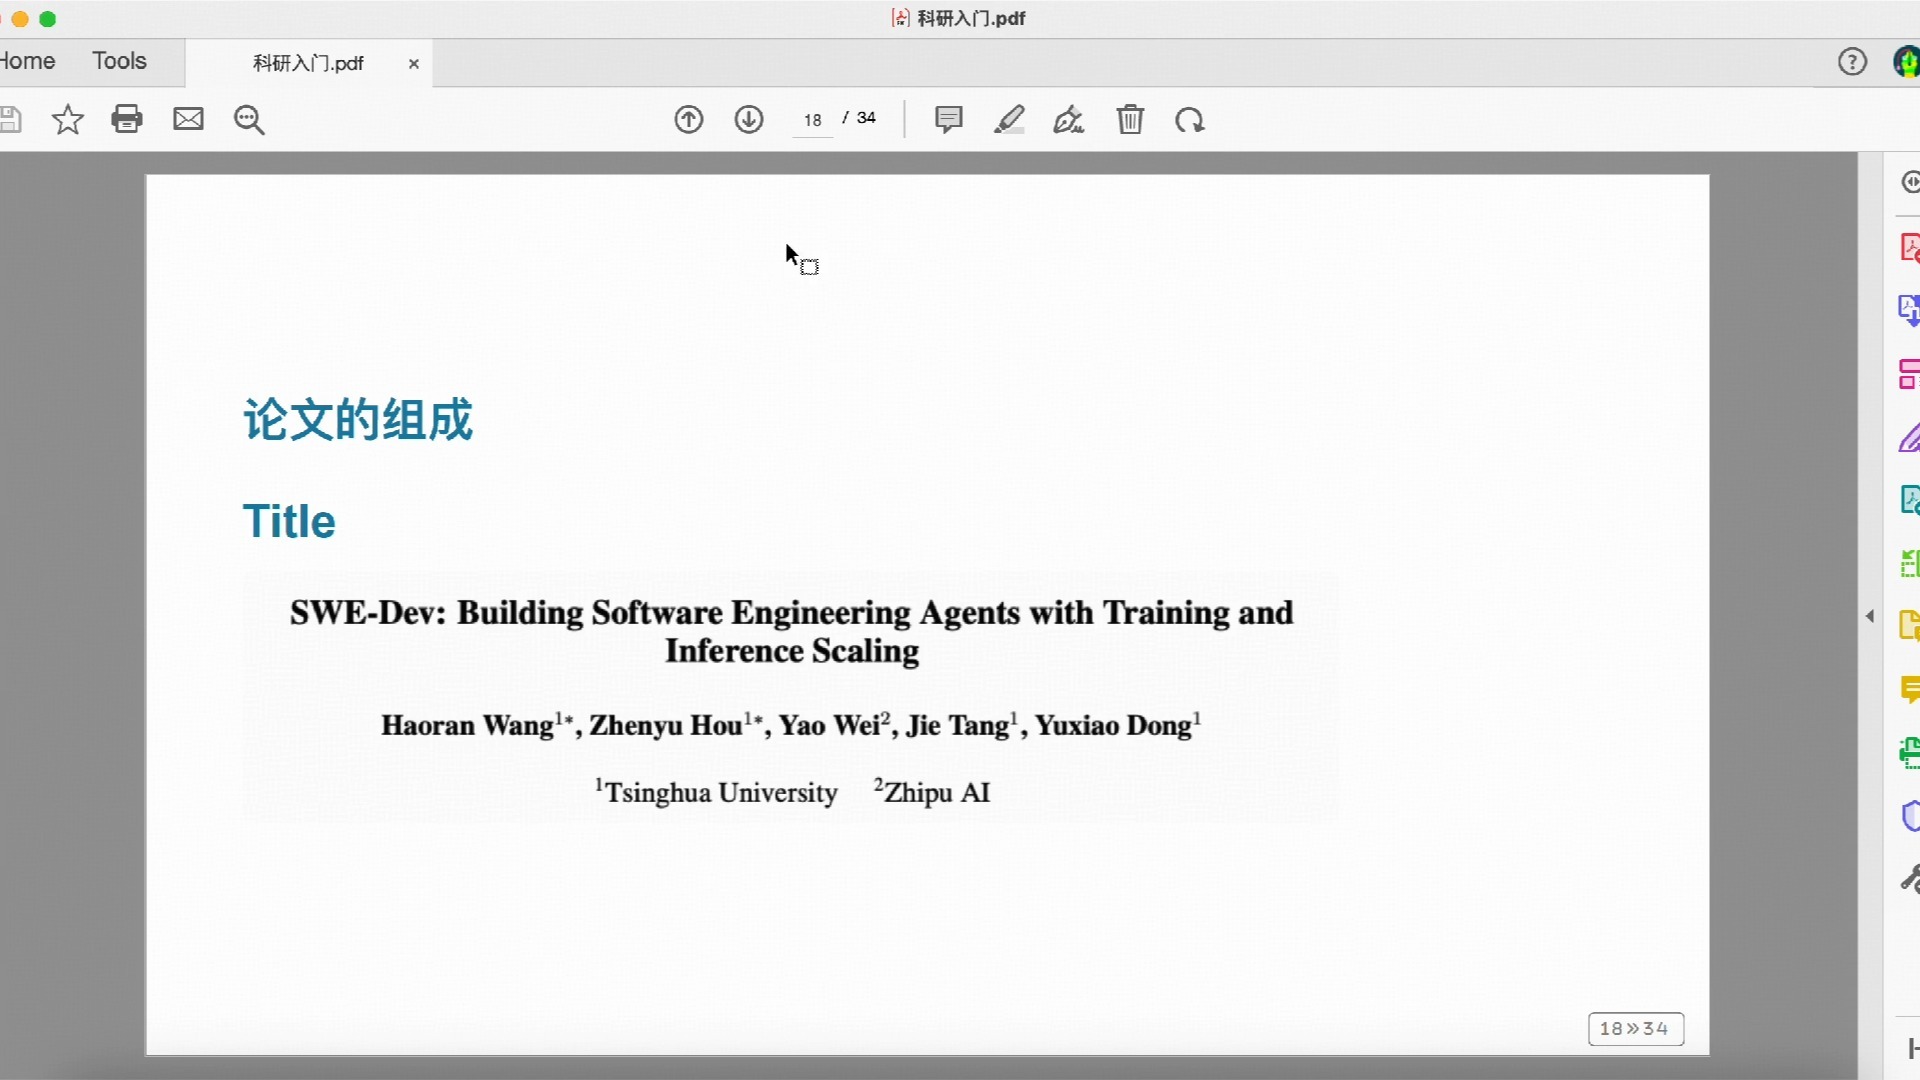Click the 18»34 page indicator on slide
1920x1080 pixels.
click(x=1635, y=1028)
